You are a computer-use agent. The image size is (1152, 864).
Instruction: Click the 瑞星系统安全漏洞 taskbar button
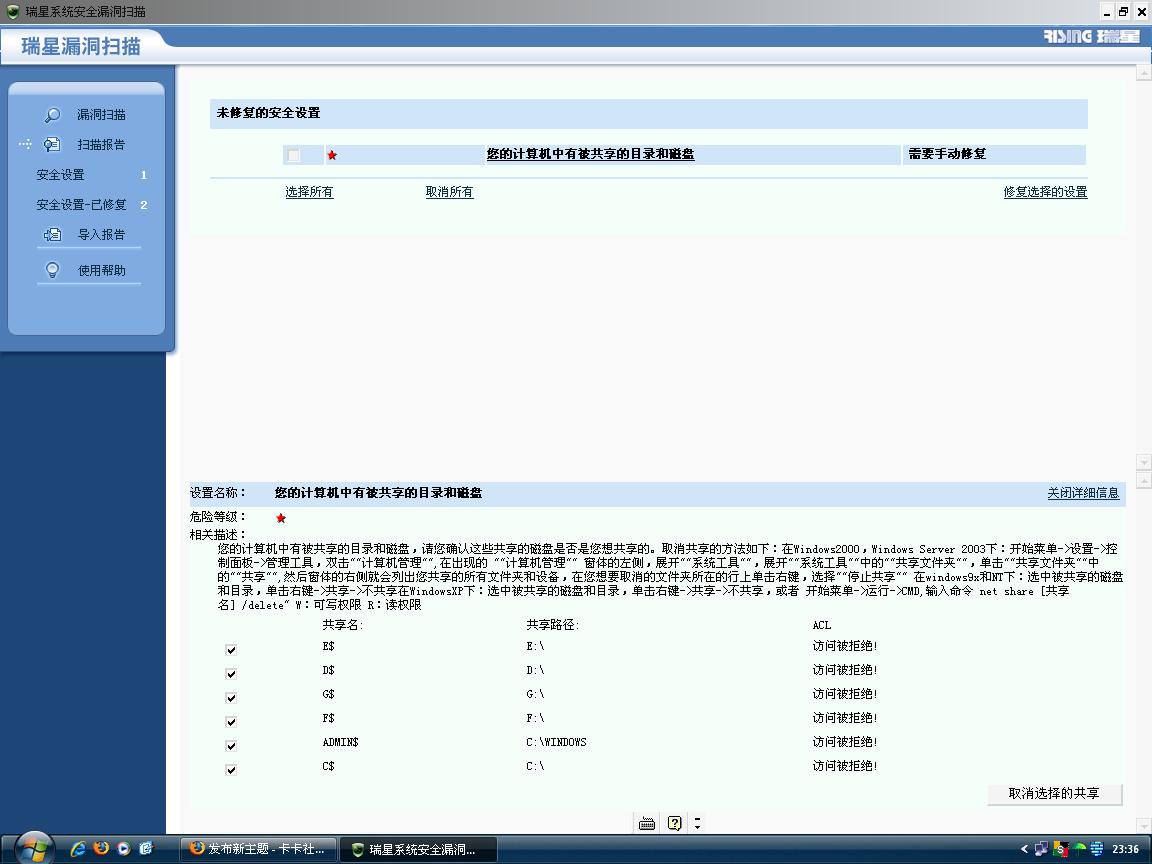pyautogui.click(x=418, y=849)
